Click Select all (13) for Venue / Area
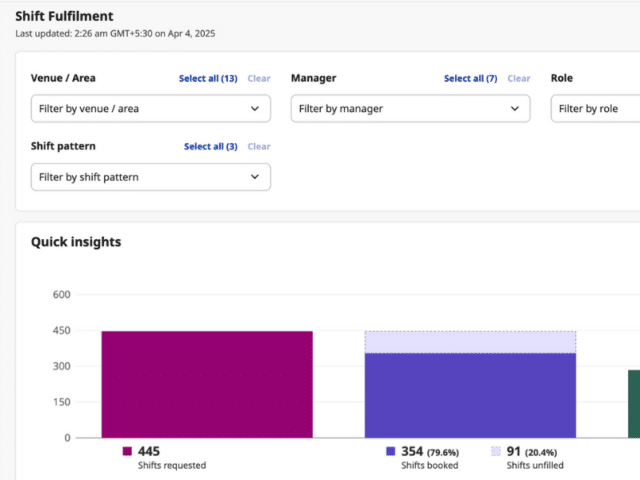This screenshot has width=640, height=480. tap(208, 78)
